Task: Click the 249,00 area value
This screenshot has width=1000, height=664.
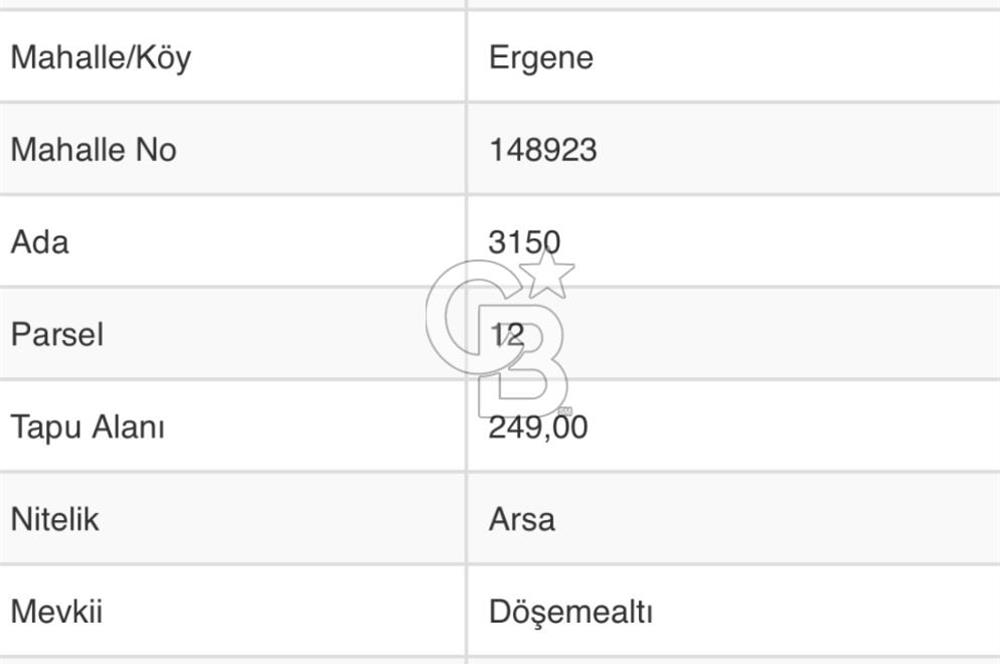Action: [538, 427]
